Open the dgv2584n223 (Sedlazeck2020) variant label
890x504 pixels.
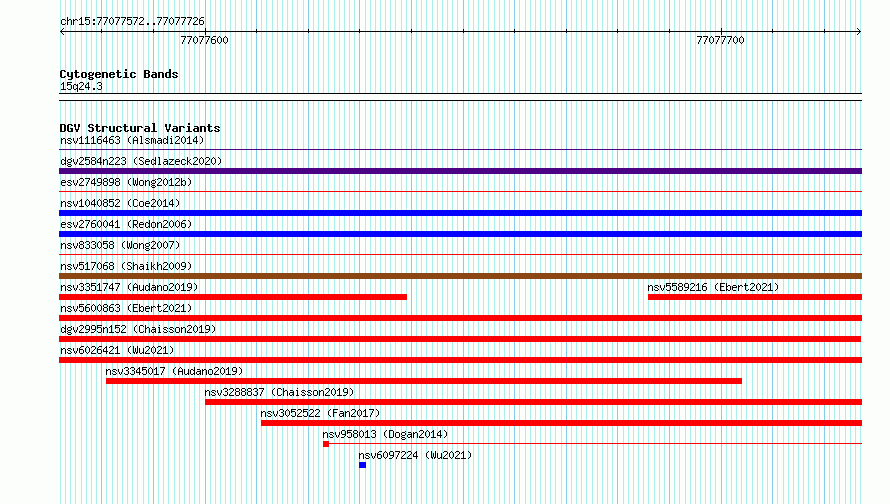click(x=141, y=161)
